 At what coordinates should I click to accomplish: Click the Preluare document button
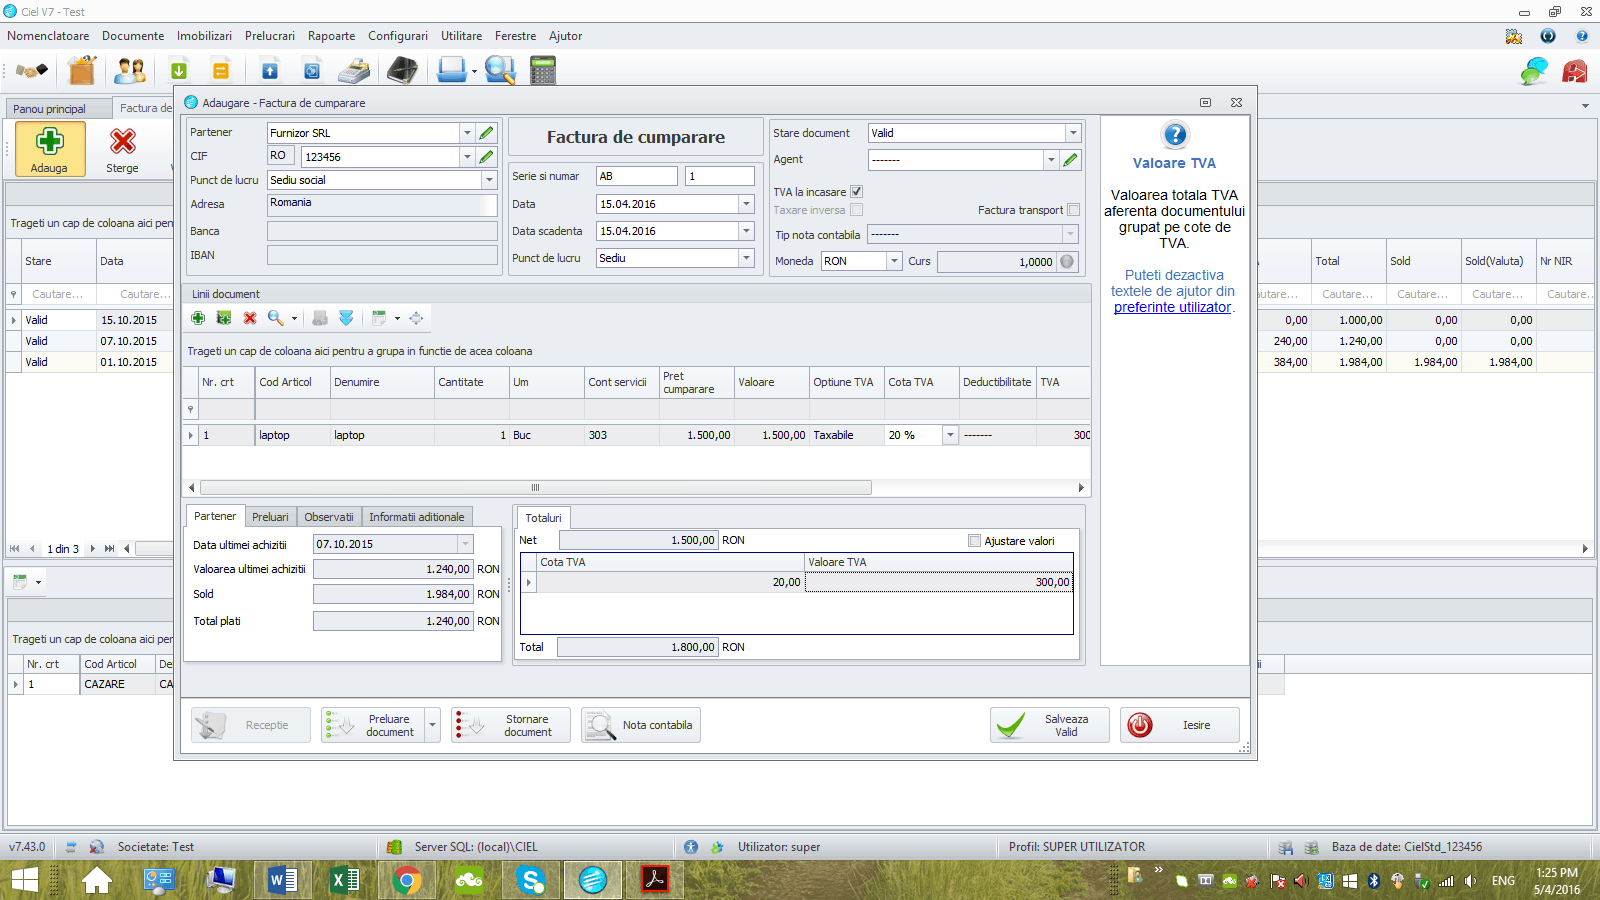coord(374,725)
